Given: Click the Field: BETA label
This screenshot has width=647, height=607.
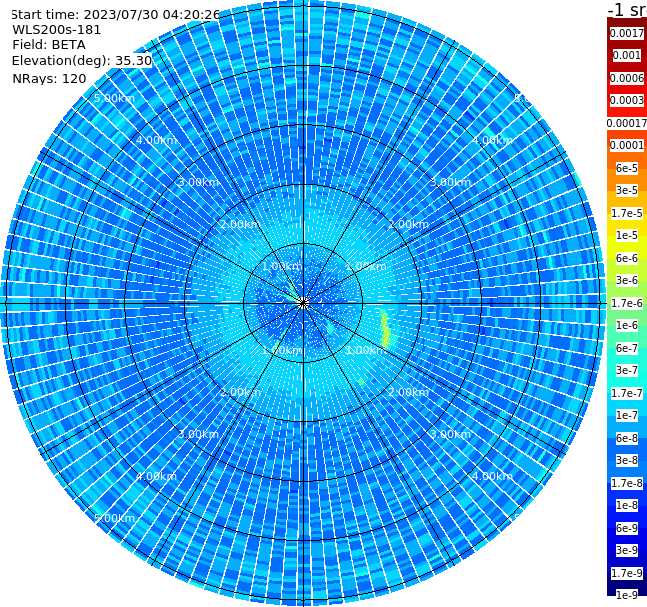Looking at the screenshot, I should coord(49,45).
